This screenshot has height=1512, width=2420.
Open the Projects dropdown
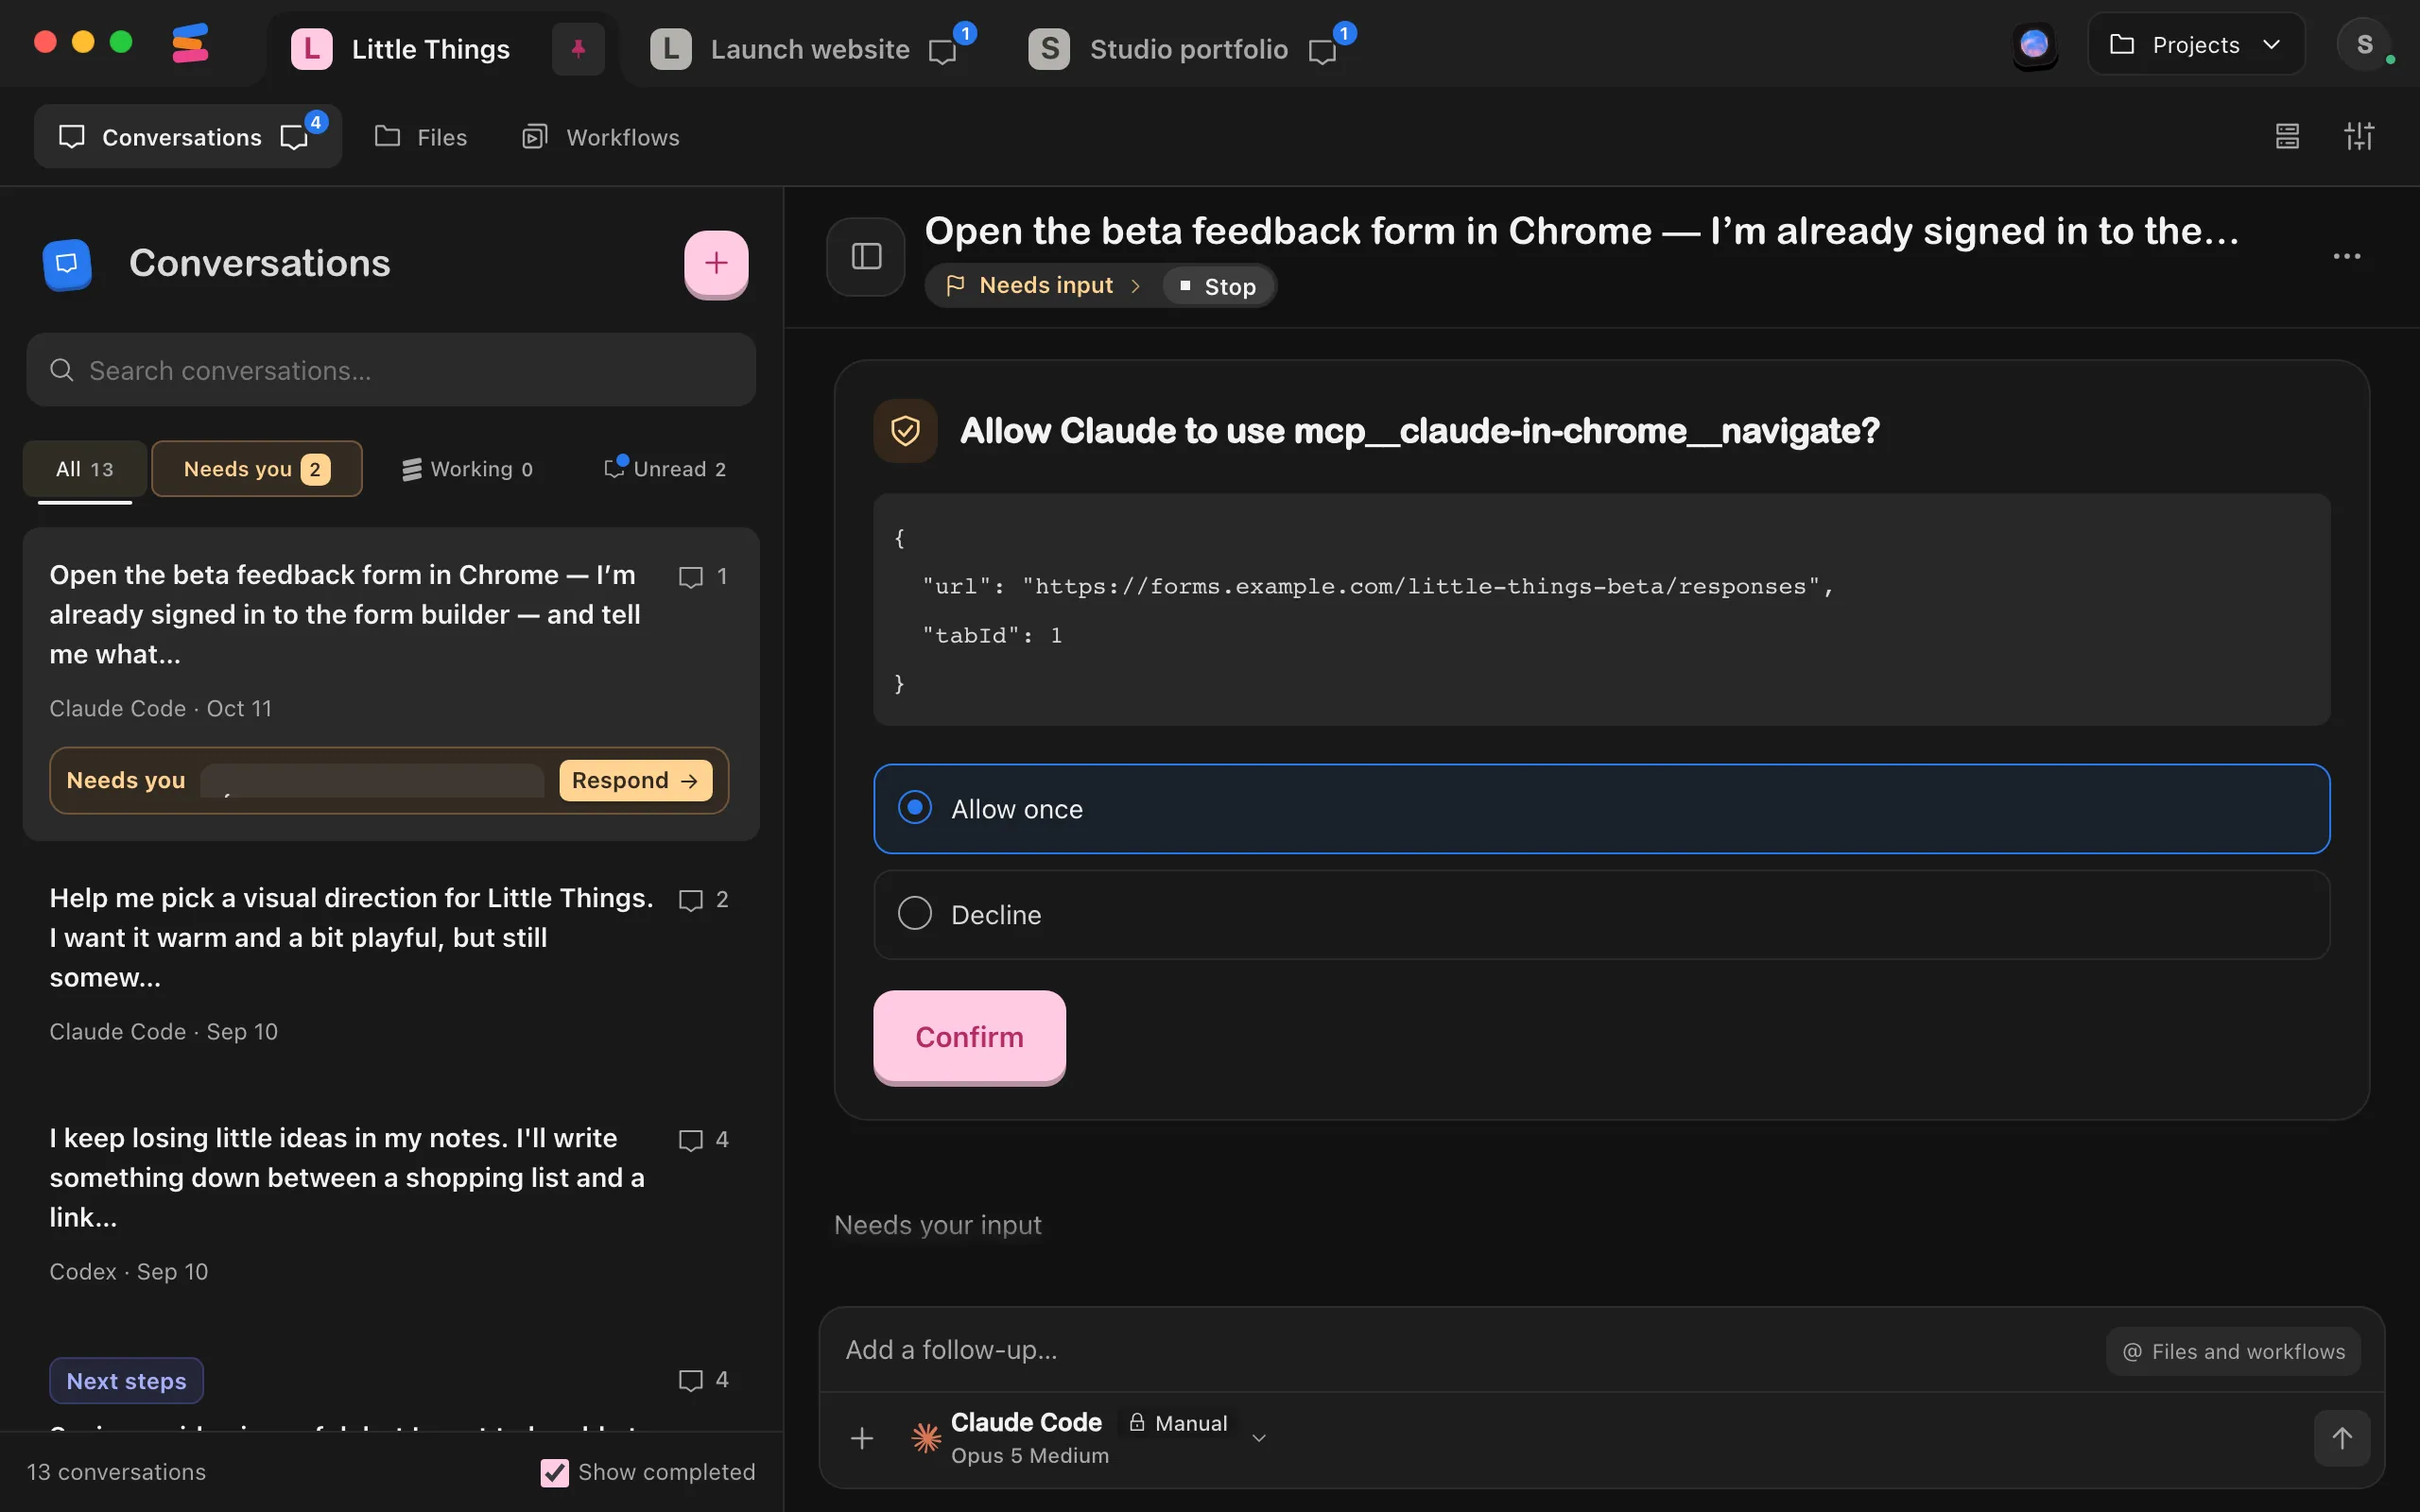pyautogui.click(x=2196, y=44)
